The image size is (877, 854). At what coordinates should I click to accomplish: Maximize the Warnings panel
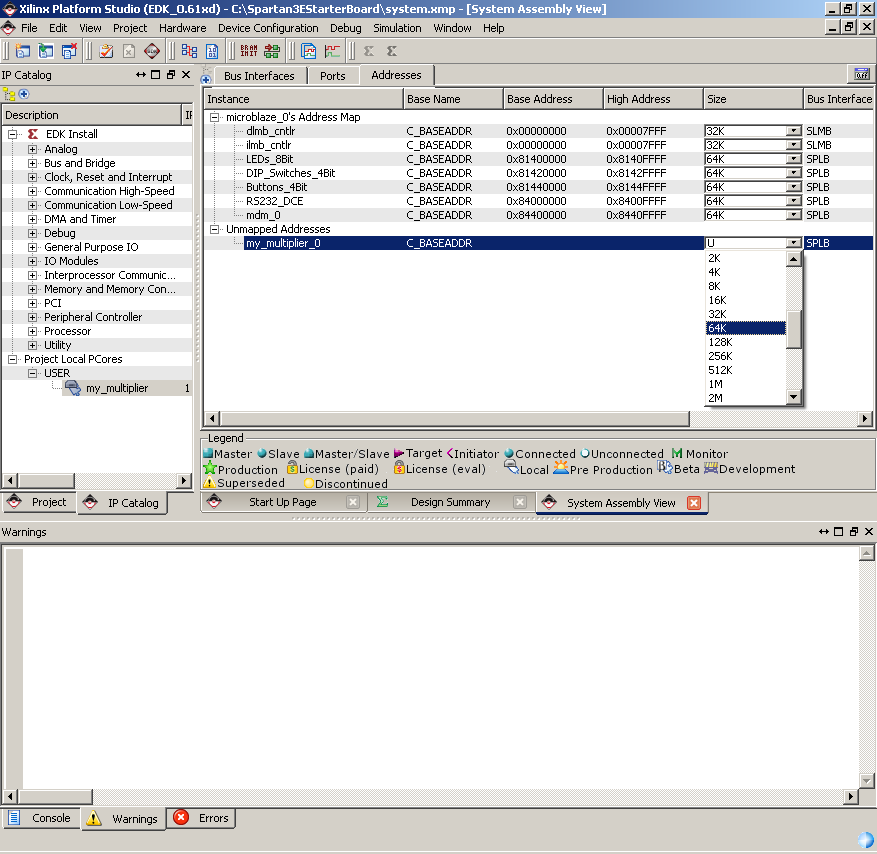click(838, 531)
